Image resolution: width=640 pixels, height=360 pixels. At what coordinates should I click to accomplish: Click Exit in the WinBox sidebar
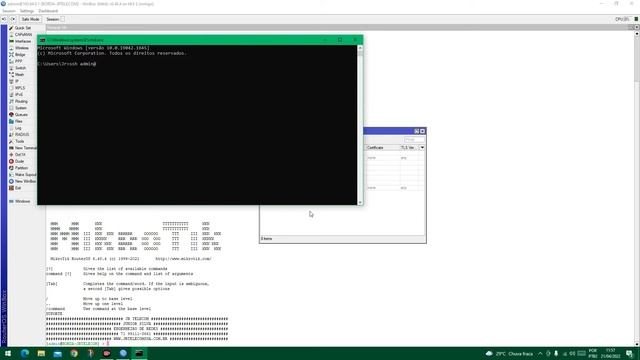click(16, 188)
